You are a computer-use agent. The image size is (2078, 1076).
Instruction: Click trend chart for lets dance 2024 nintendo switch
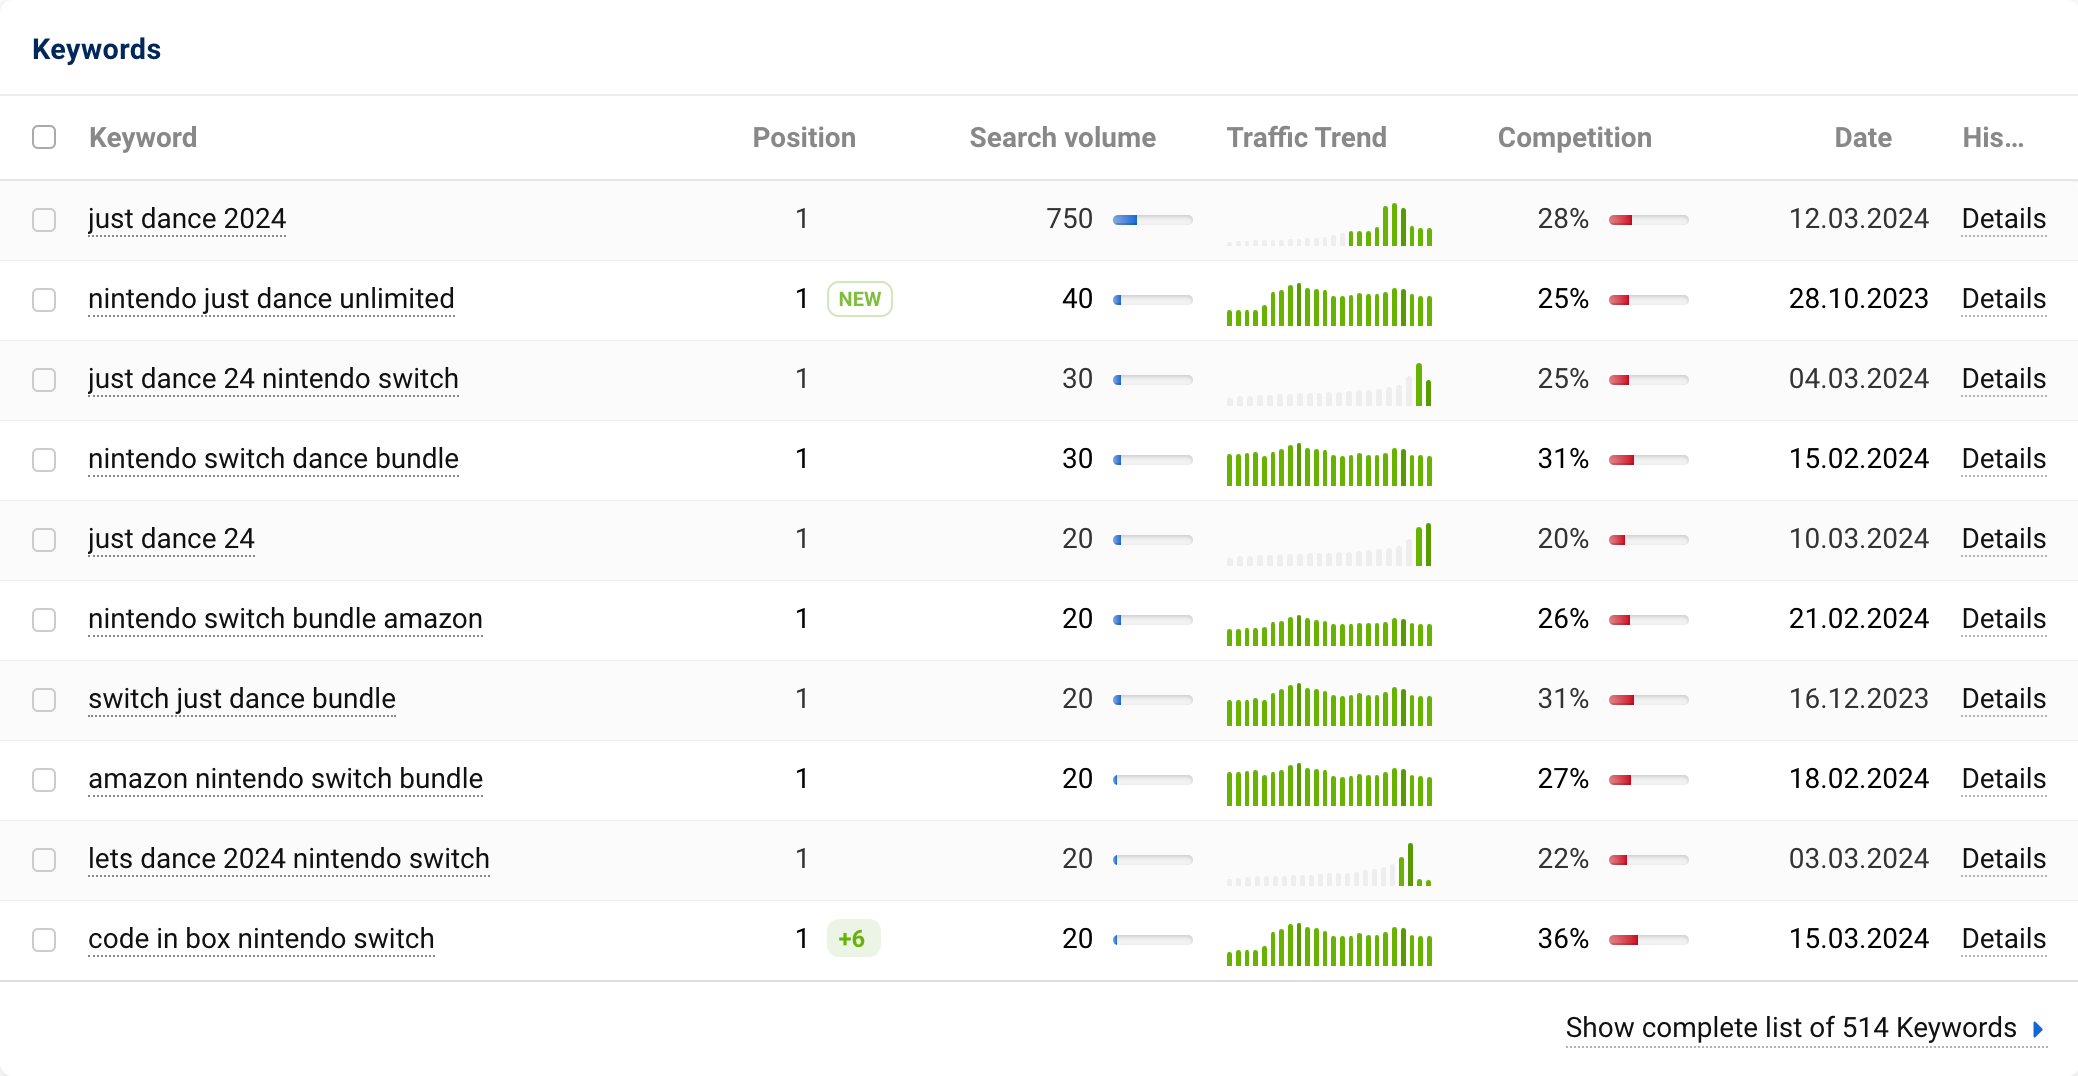(x=1330, y=864)
